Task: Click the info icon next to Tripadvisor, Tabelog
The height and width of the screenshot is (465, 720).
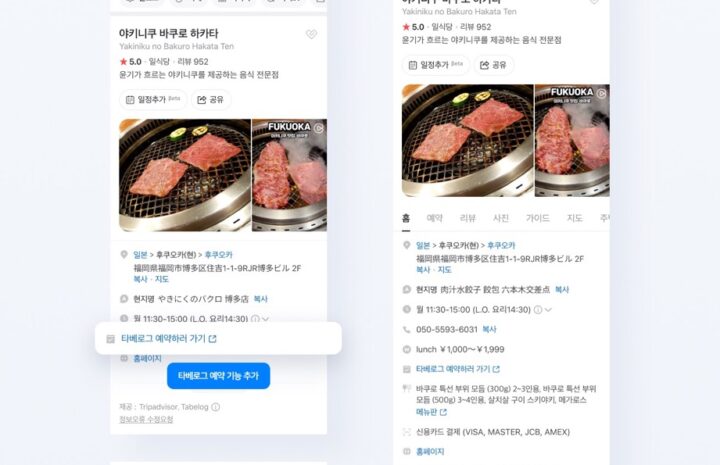Action: click(215, 407)
